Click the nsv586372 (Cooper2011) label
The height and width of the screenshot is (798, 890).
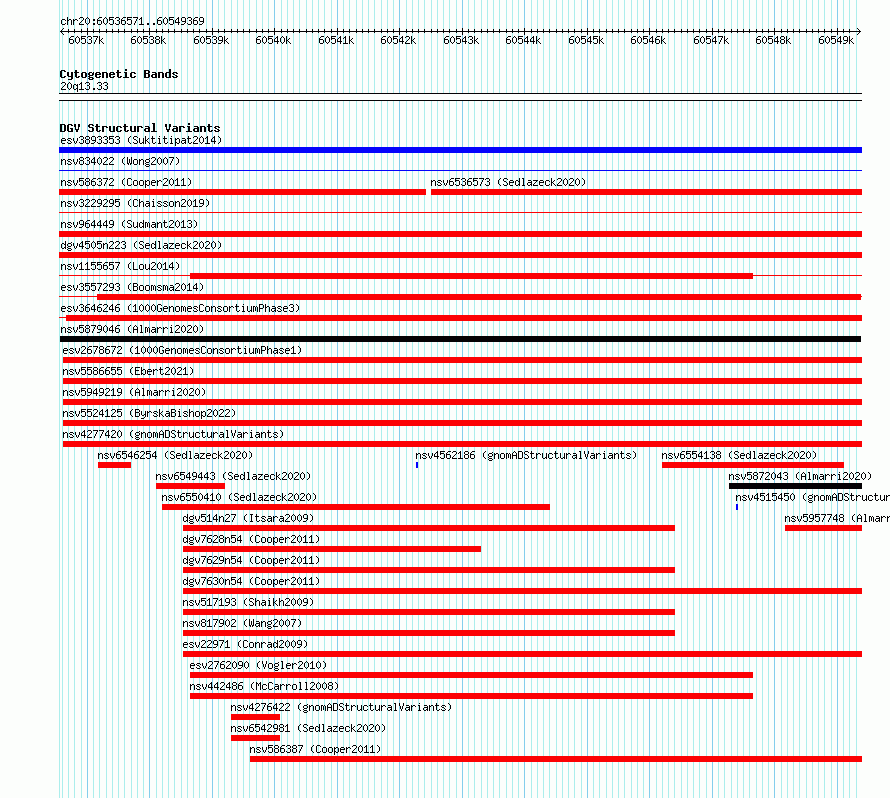click(x=126, y=182)
